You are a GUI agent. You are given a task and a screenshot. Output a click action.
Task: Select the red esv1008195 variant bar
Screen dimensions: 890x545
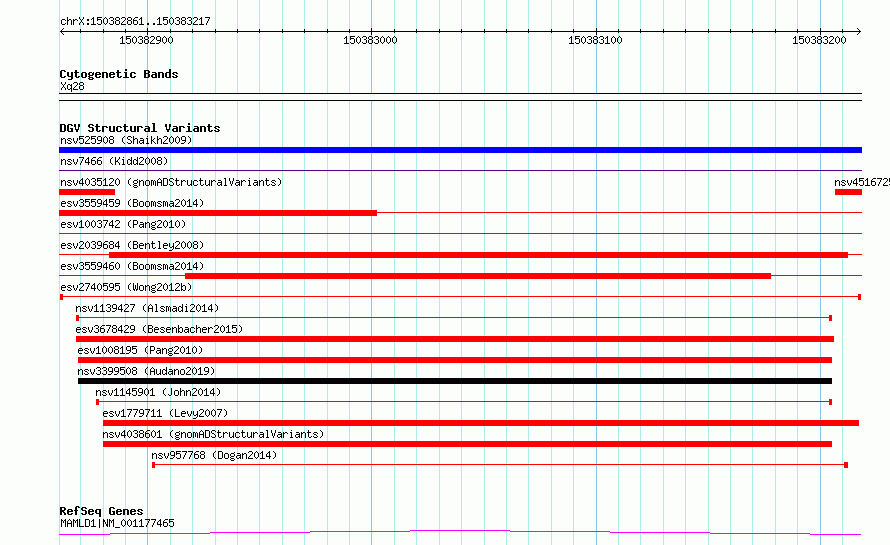click(455, 360)
